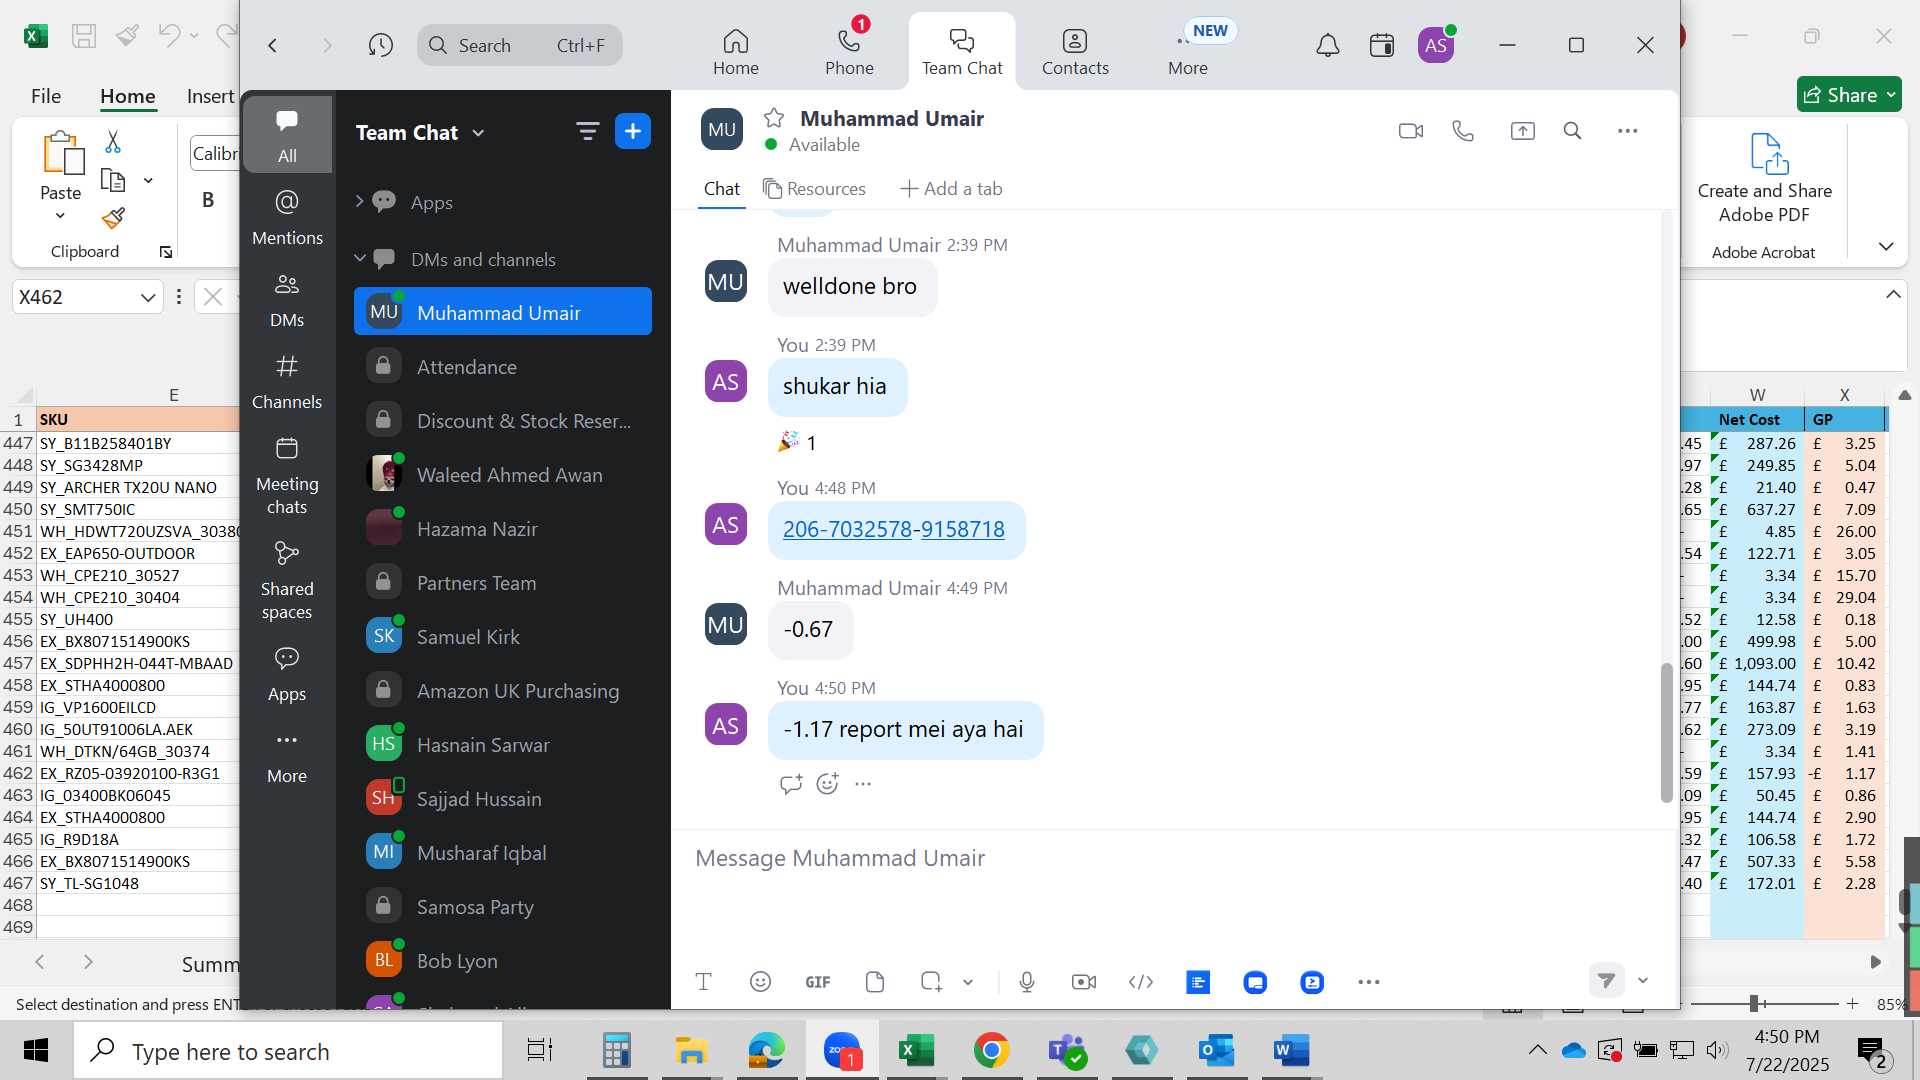
Task: Open the Paste dropdown arrow in Excel
Action: pyautogui.click(x=60, y=216)
